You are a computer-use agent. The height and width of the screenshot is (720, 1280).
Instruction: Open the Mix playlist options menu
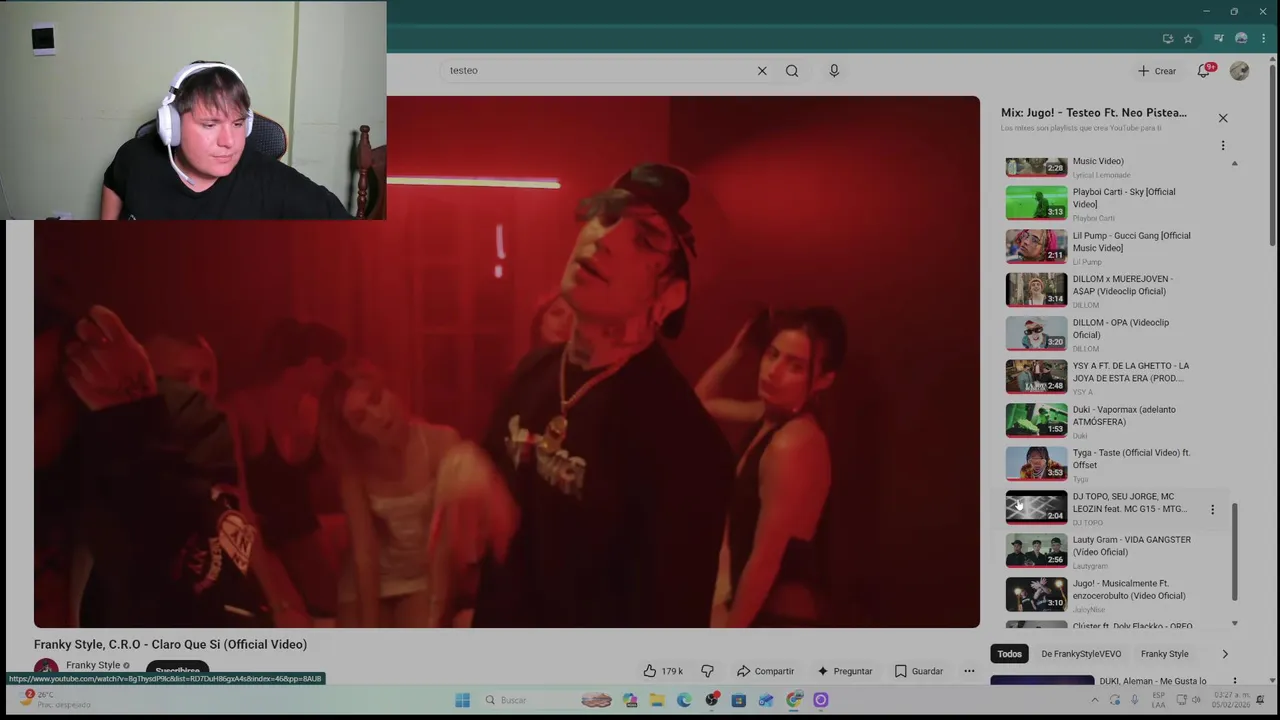[1222, 145]
